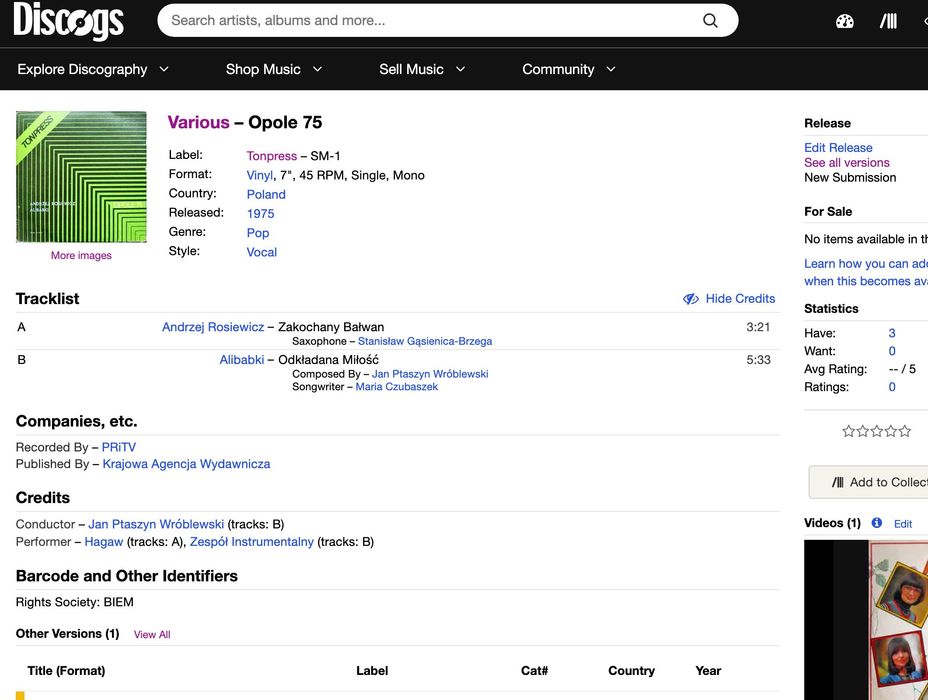928x700 pixels.
Task: Open Zespół Instrumentalny link
Action: click(x=252, y=542)
